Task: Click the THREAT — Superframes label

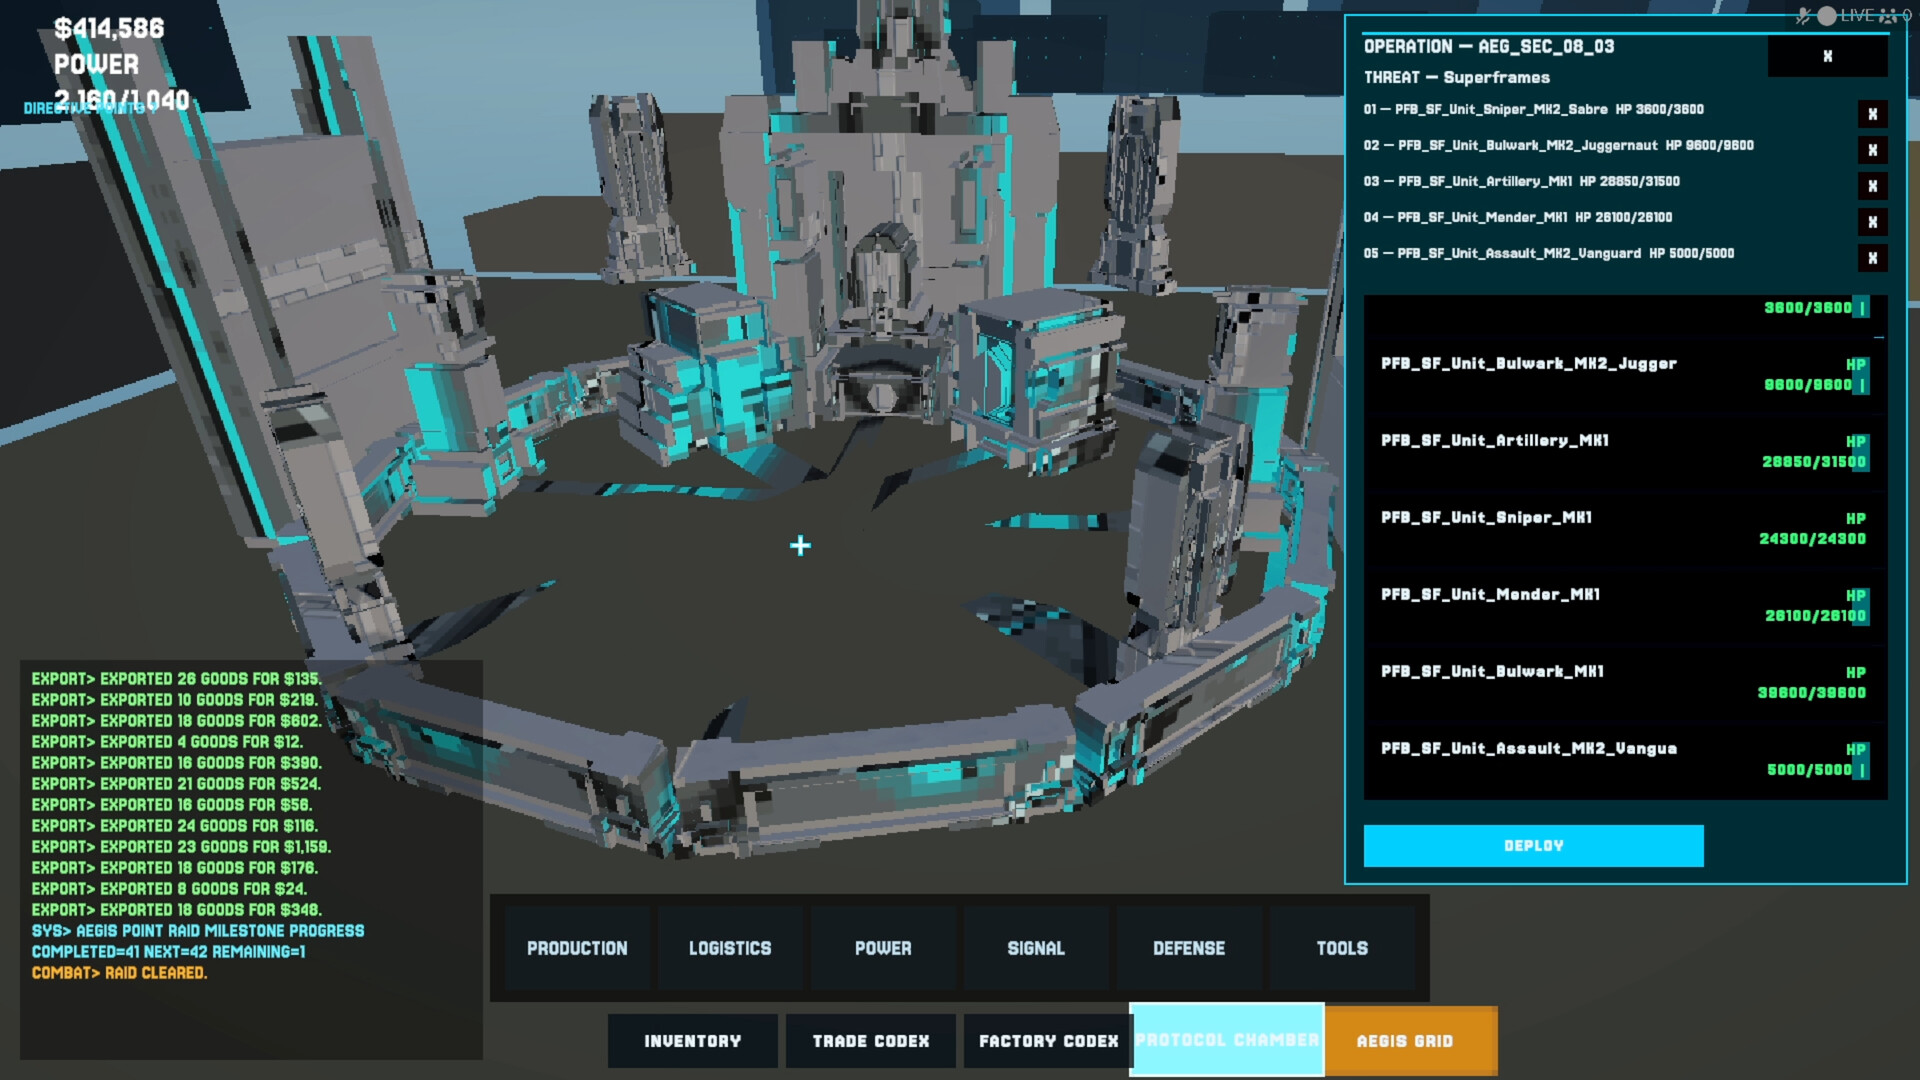Action: (x=1456, y=78)
